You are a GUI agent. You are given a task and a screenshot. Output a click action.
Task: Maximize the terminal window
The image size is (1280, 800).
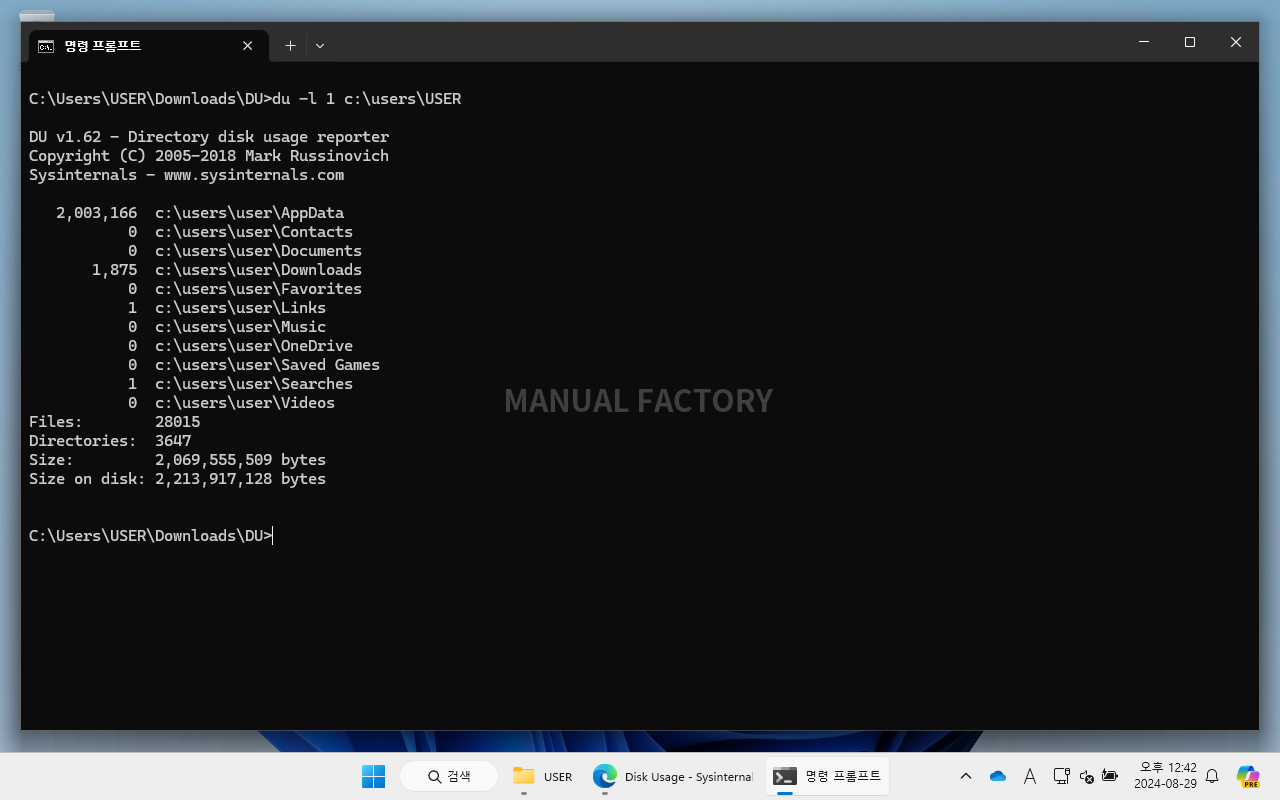[x=1190, y=42]
